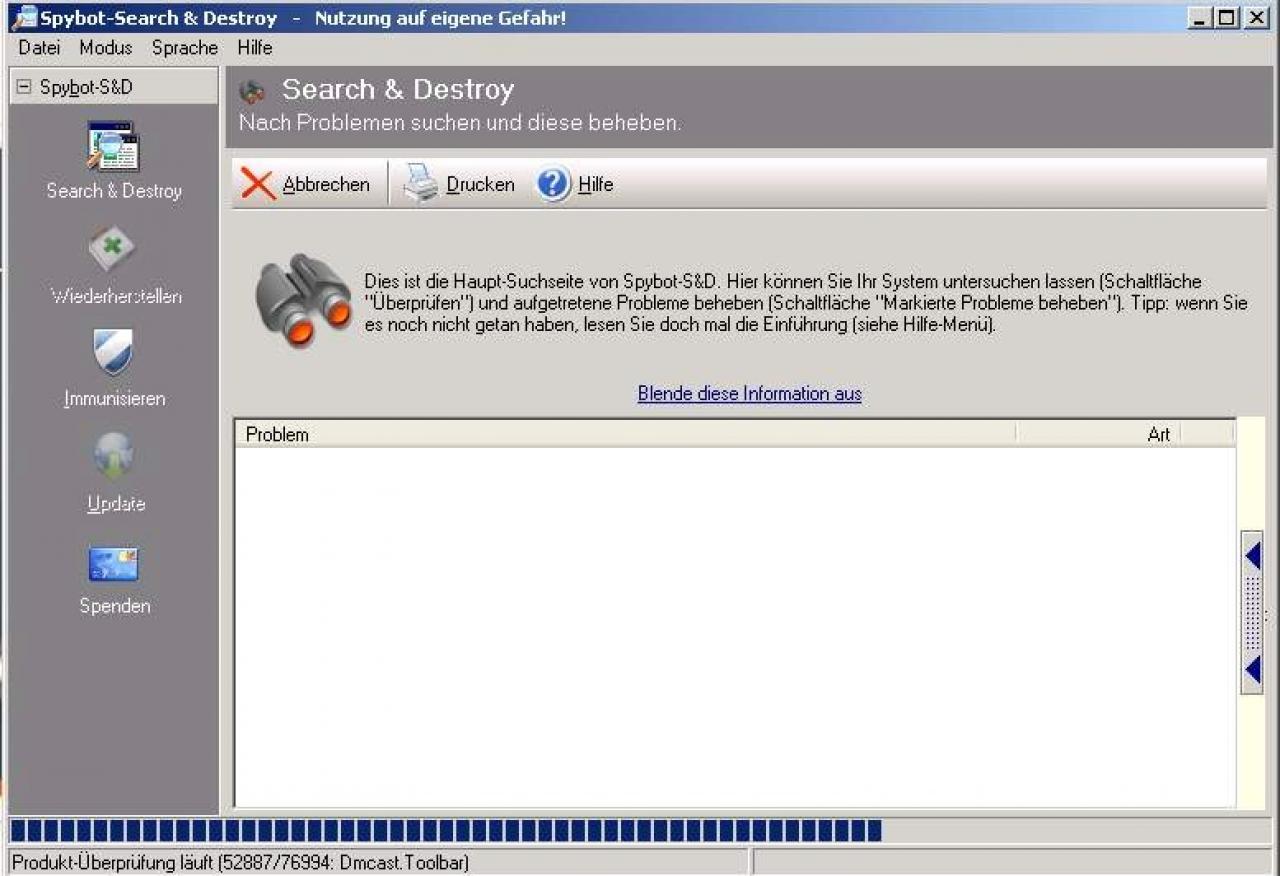This screenshot has width=1280, height=876.
Task: Maximize the Spybot window
Action: pyautogui.click(x=1225, y=17)
